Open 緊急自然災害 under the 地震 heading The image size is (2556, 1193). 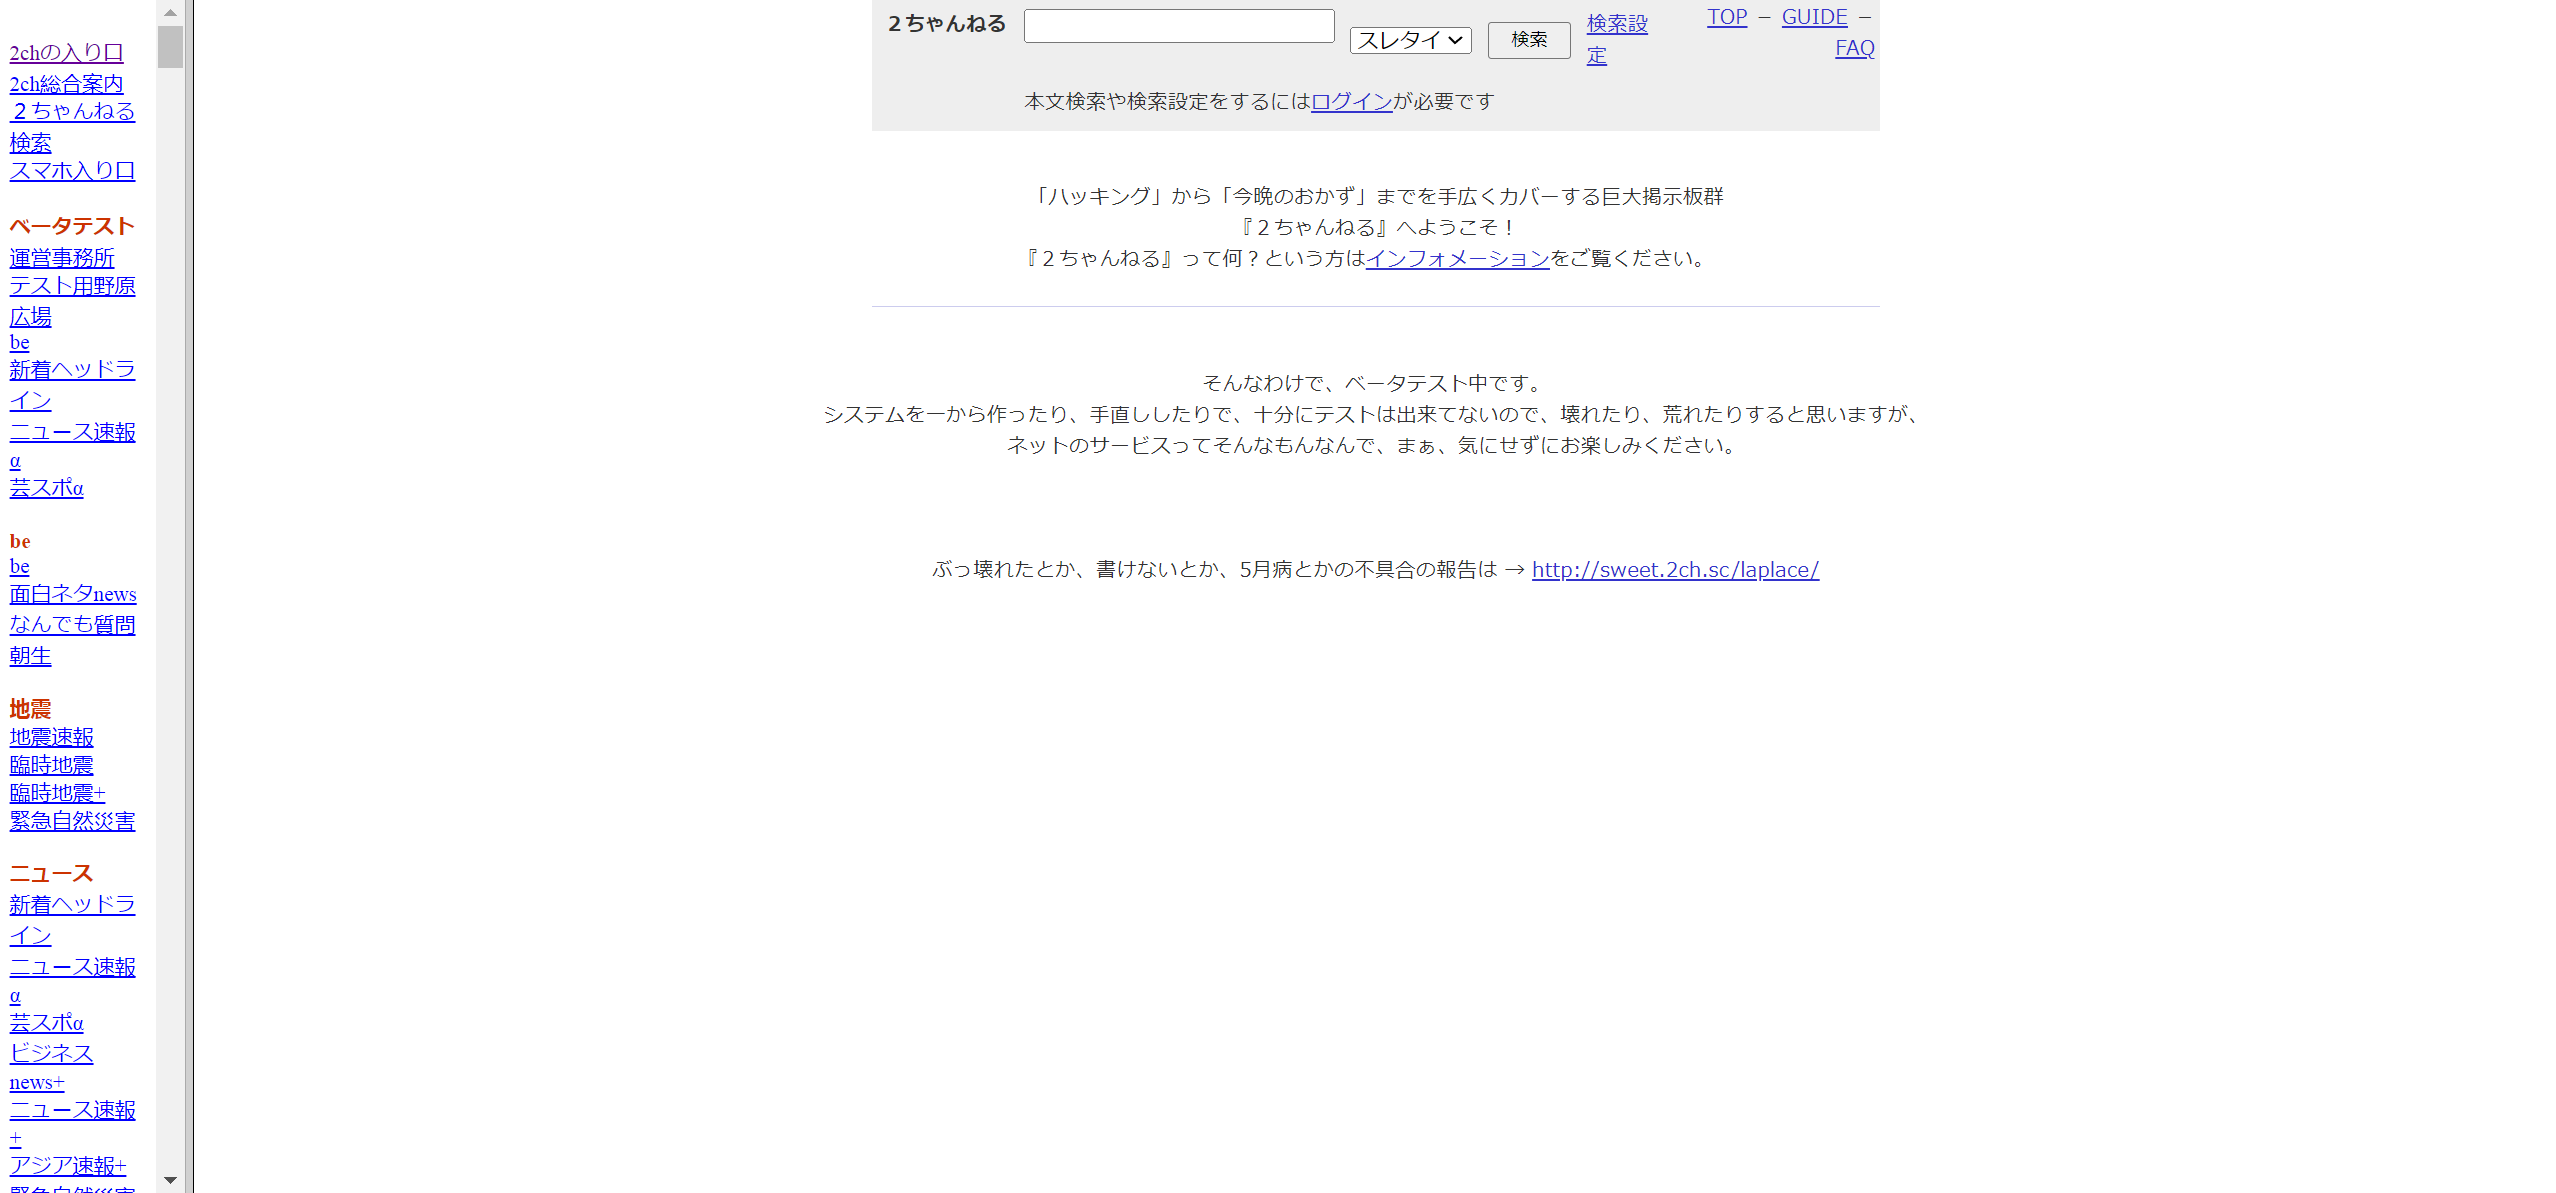72,820
